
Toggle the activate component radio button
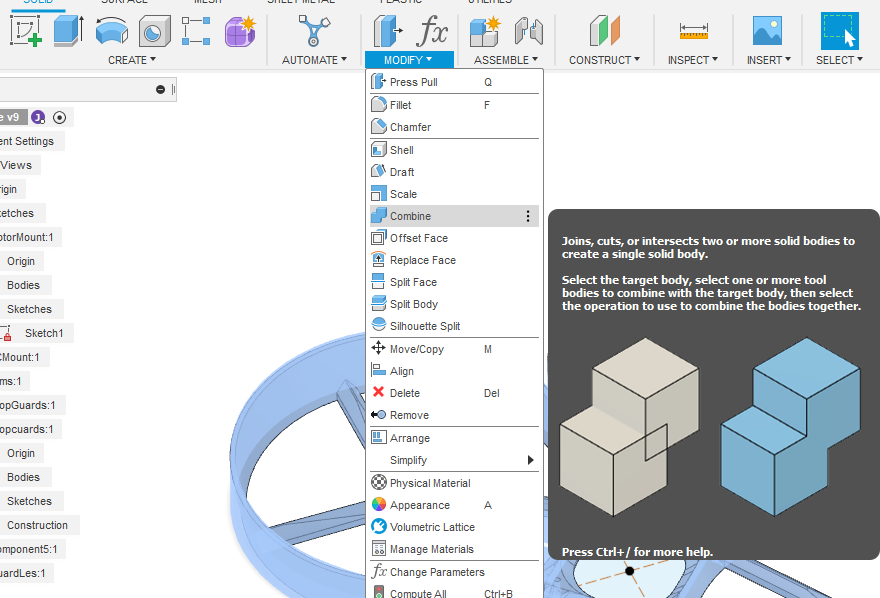pos(59,118)
